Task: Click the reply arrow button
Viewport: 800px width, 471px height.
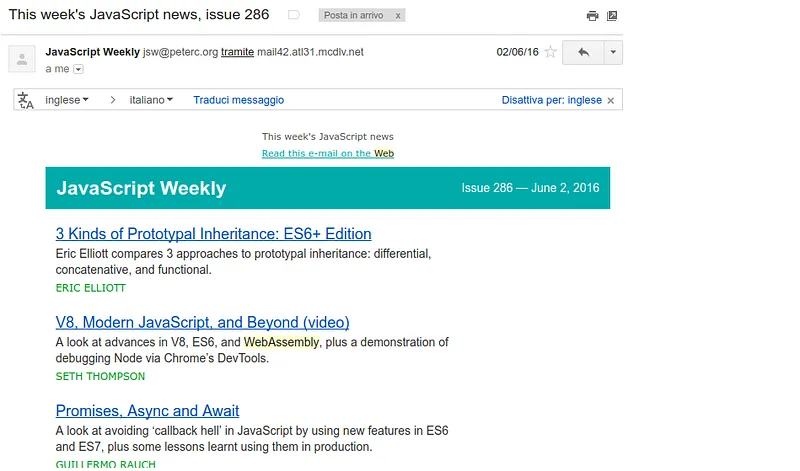Action: point(583,52)
